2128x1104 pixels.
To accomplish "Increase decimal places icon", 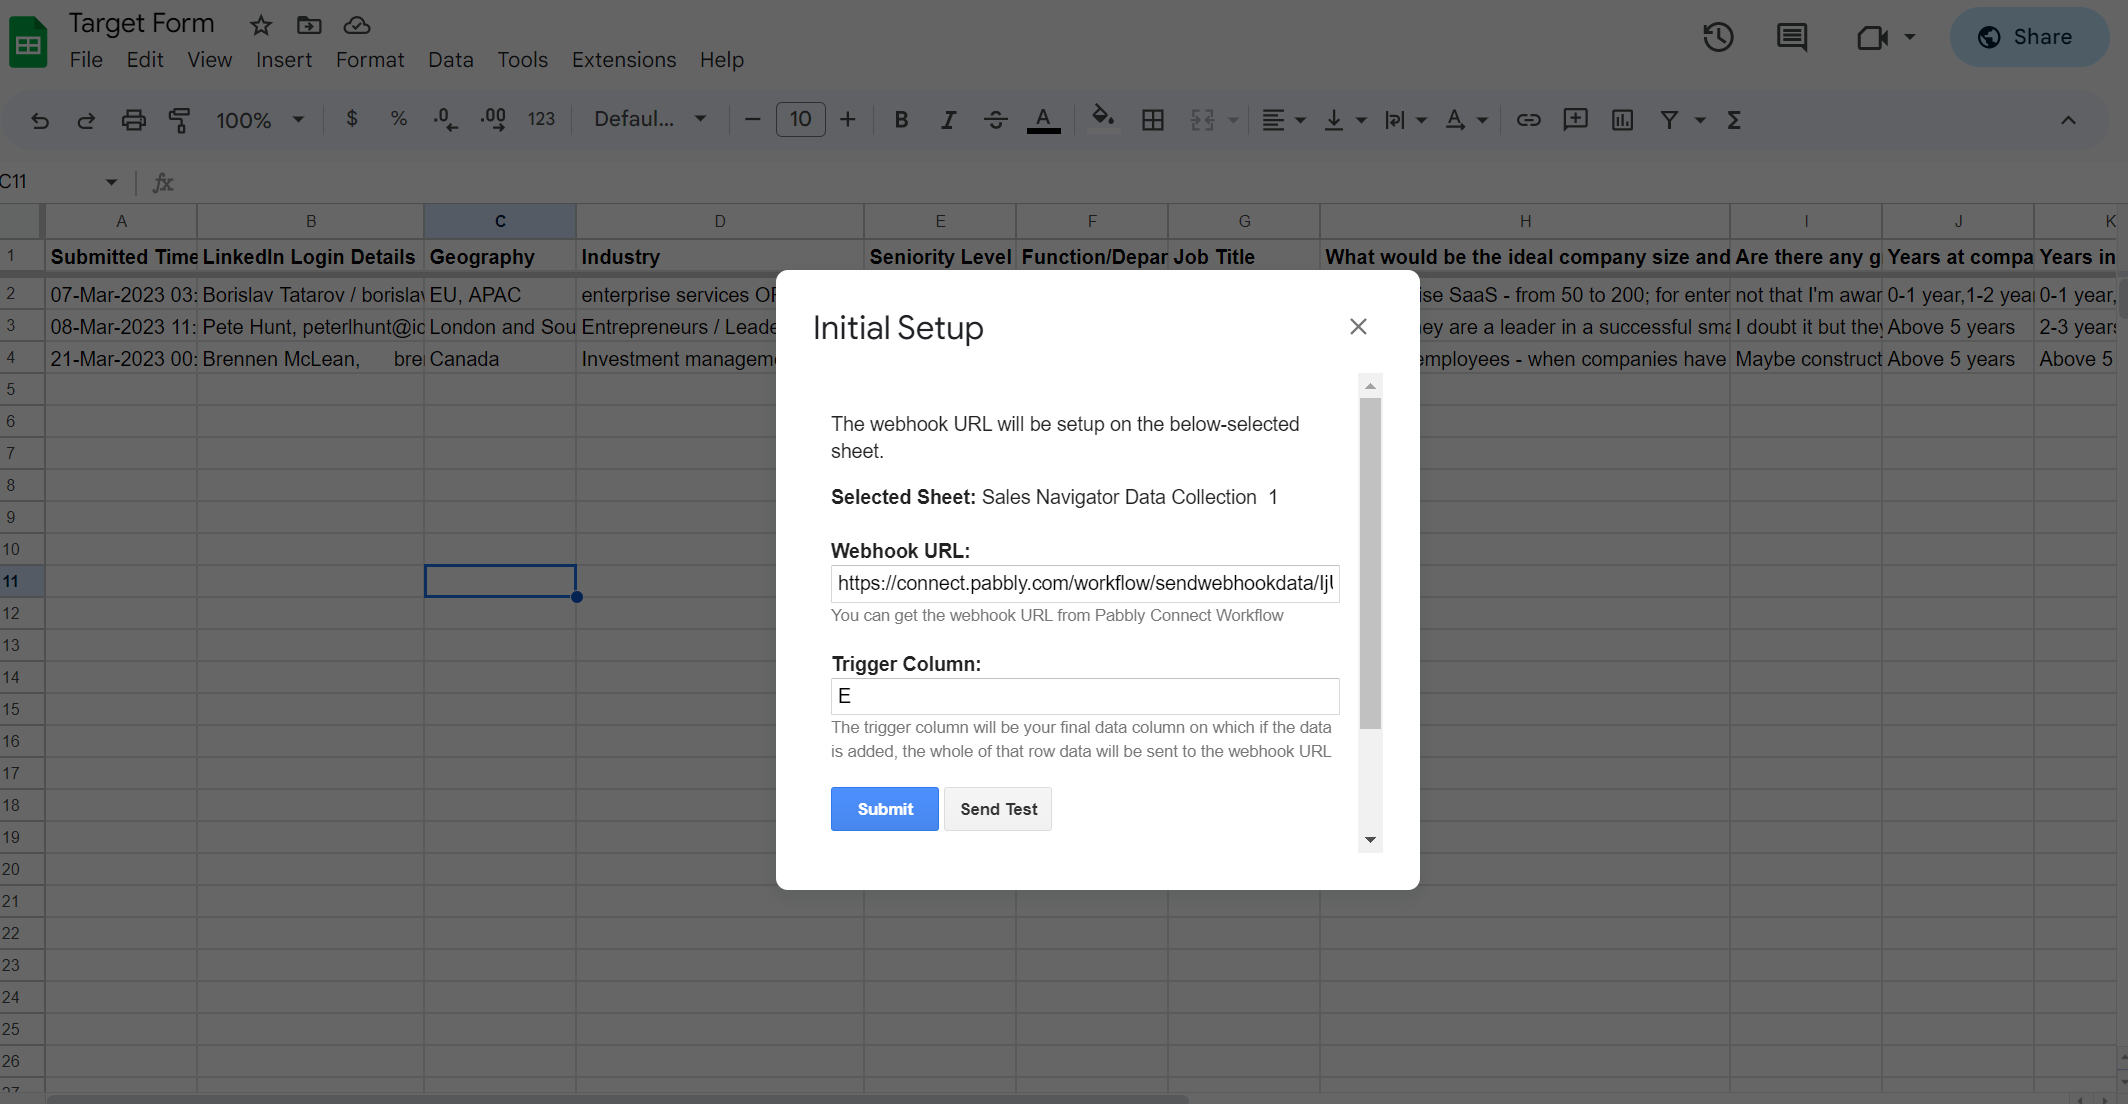I will coord(493,120).
